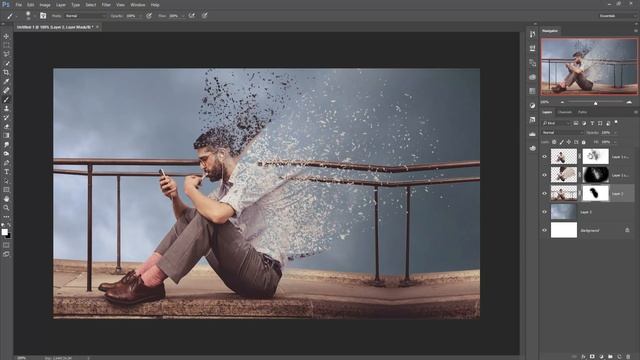Select the Crop tool

[6, 72]
